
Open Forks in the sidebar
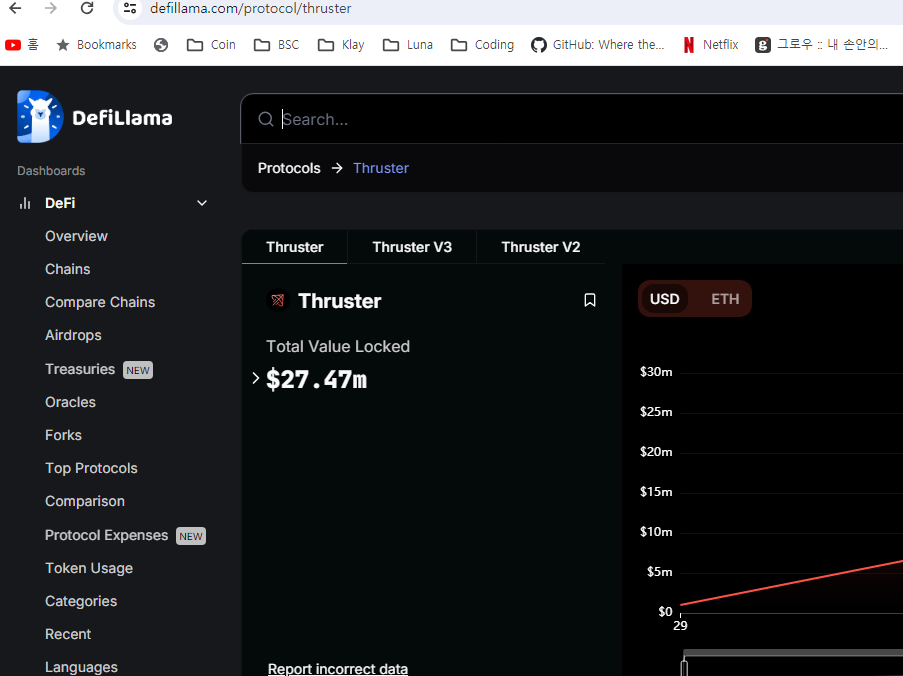[x=63, y=435]
